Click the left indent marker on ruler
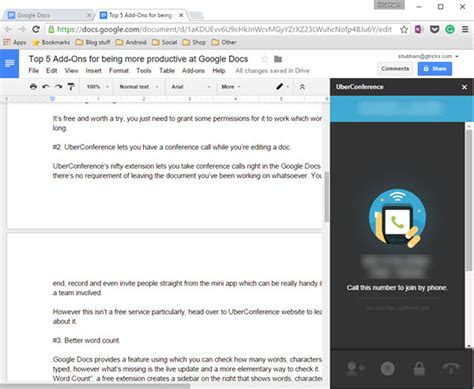The width and height of the screenshot is (474, 389). coord(52,99)
